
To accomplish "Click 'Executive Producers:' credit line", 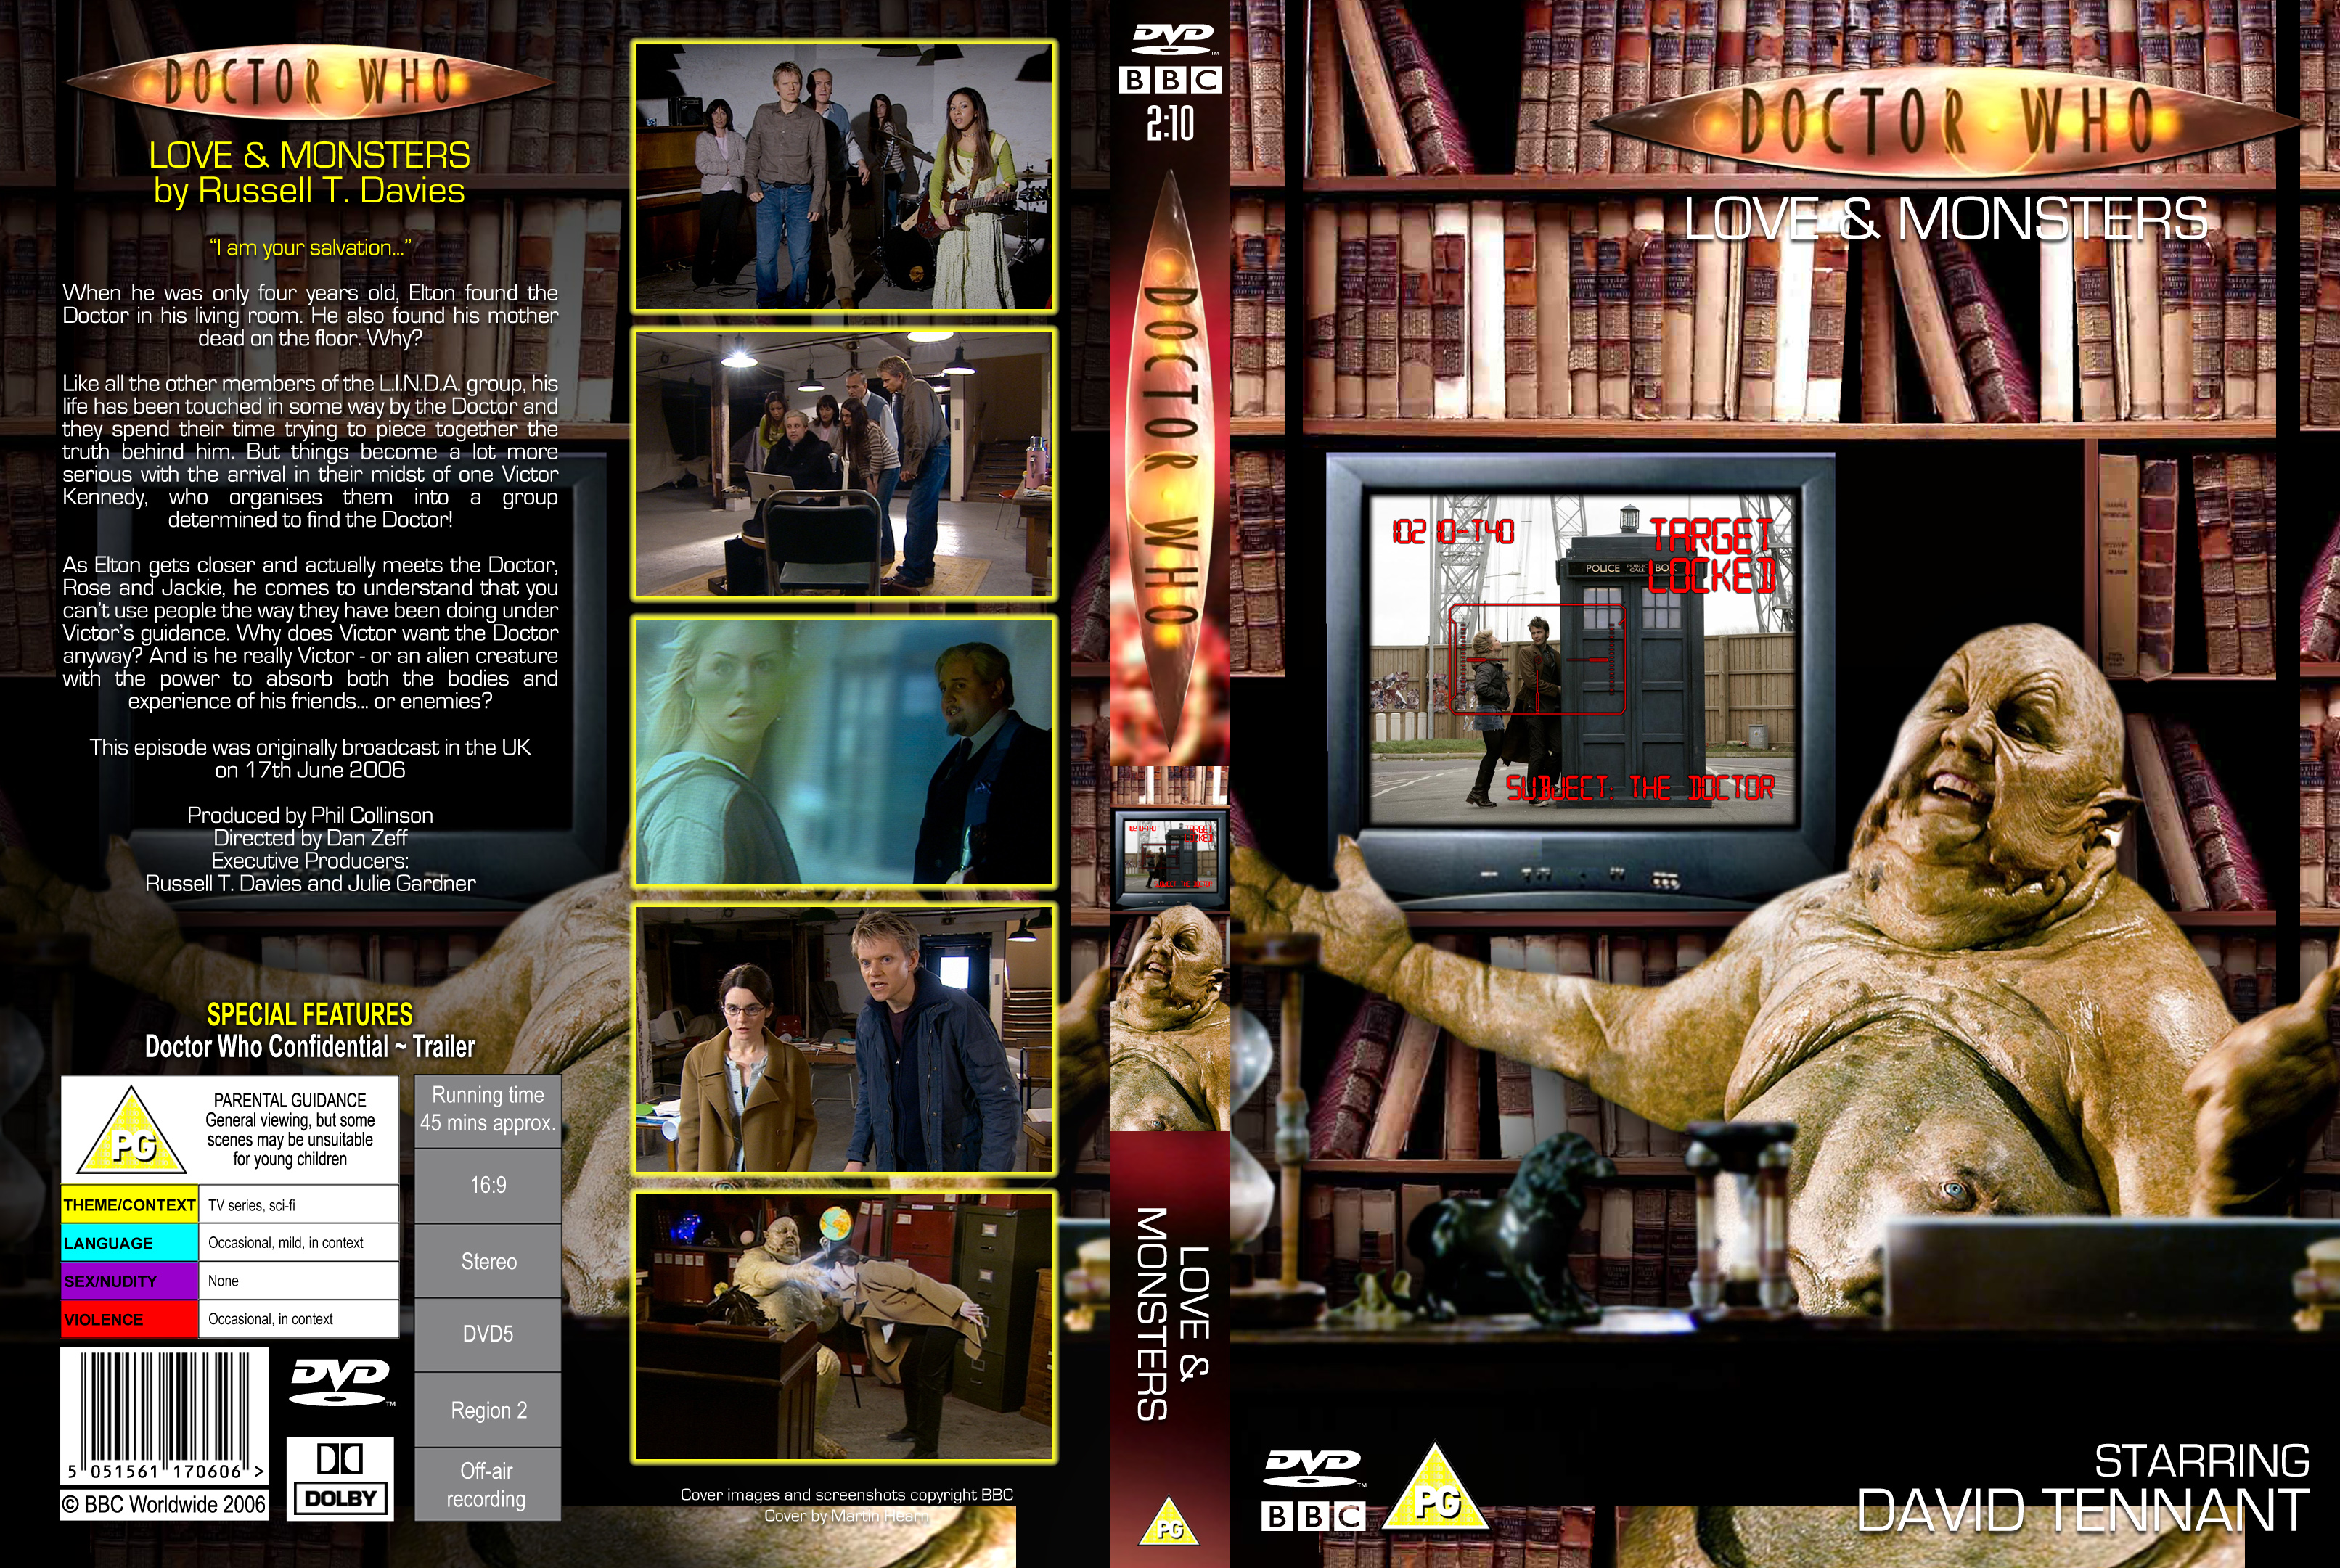I will coord(310,861).
